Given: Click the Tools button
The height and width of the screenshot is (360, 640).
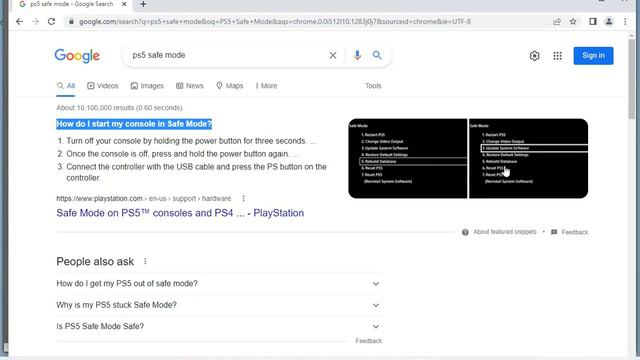Looking at the screenshot, I should [x=373, y=86].
